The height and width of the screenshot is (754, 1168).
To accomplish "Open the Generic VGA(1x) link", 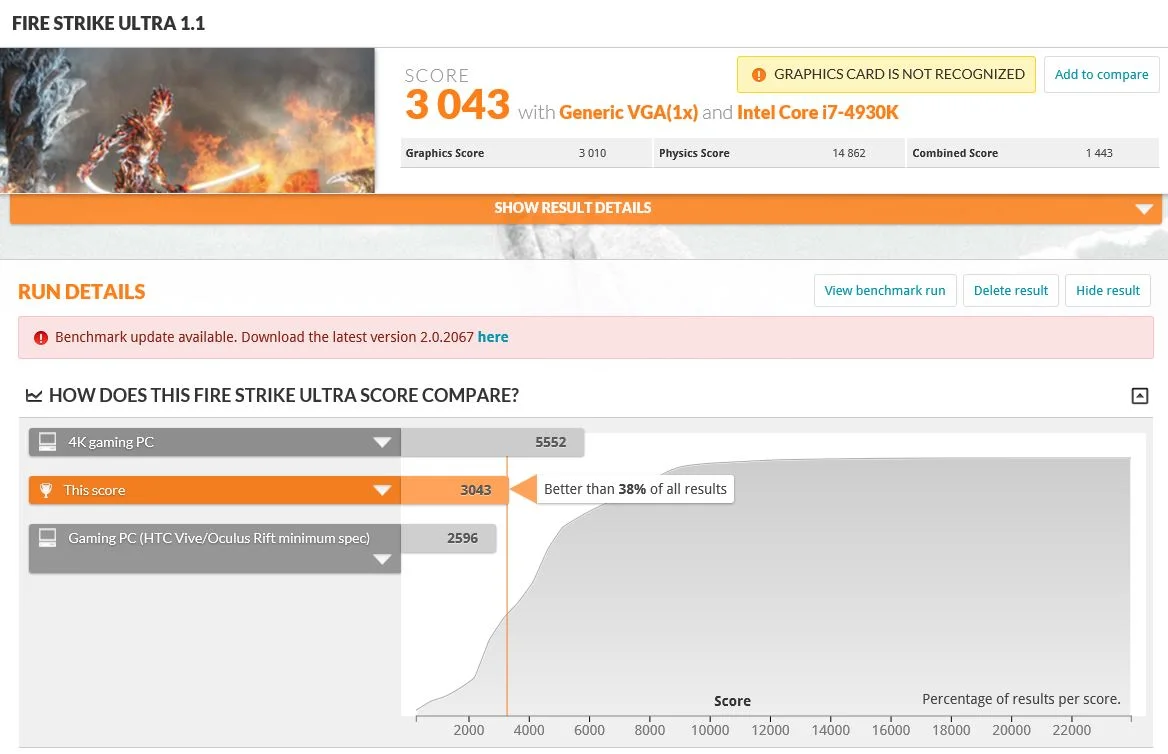I will click(x=629, y=113).
